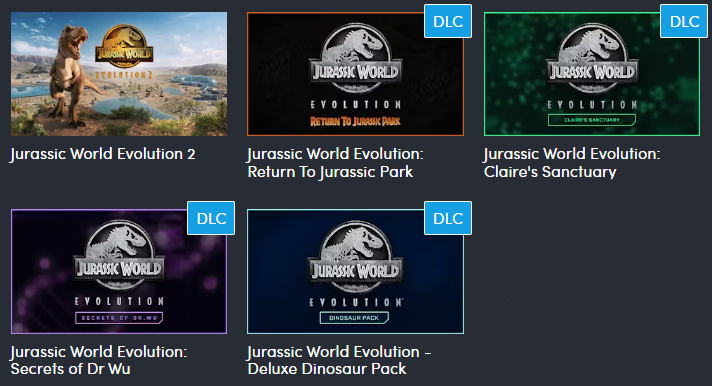Screen dimensions: 712x386
Task: Click the green Claire's Sanctuary label in artwork
Action: 592,120
